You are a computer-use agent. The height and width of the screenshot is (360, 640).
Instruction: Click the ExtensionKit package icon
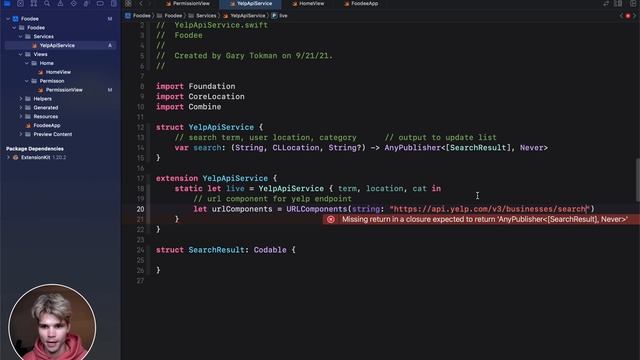(16, 157)
